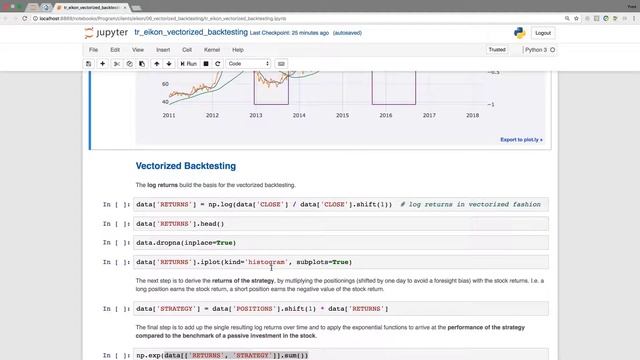
Task: Open the Cell menu
Action: point(187,50)
